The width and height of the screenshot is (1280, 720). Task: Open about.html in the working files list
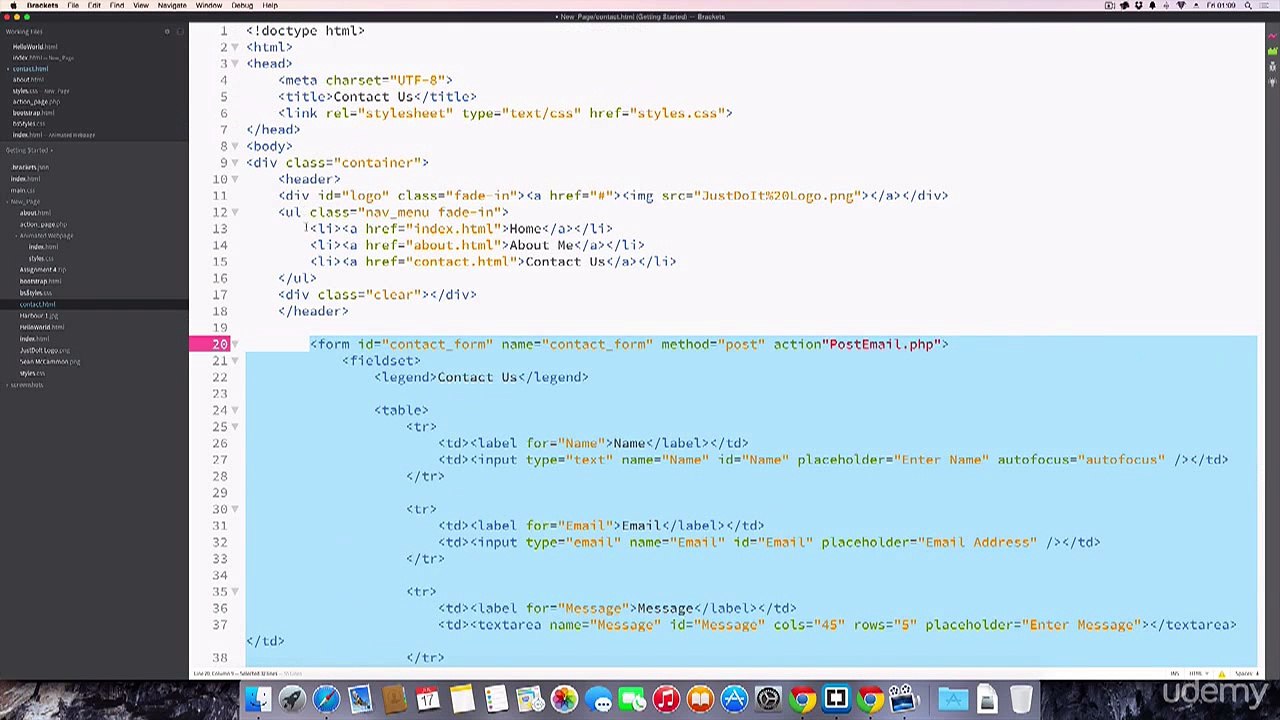click(28, 80)
